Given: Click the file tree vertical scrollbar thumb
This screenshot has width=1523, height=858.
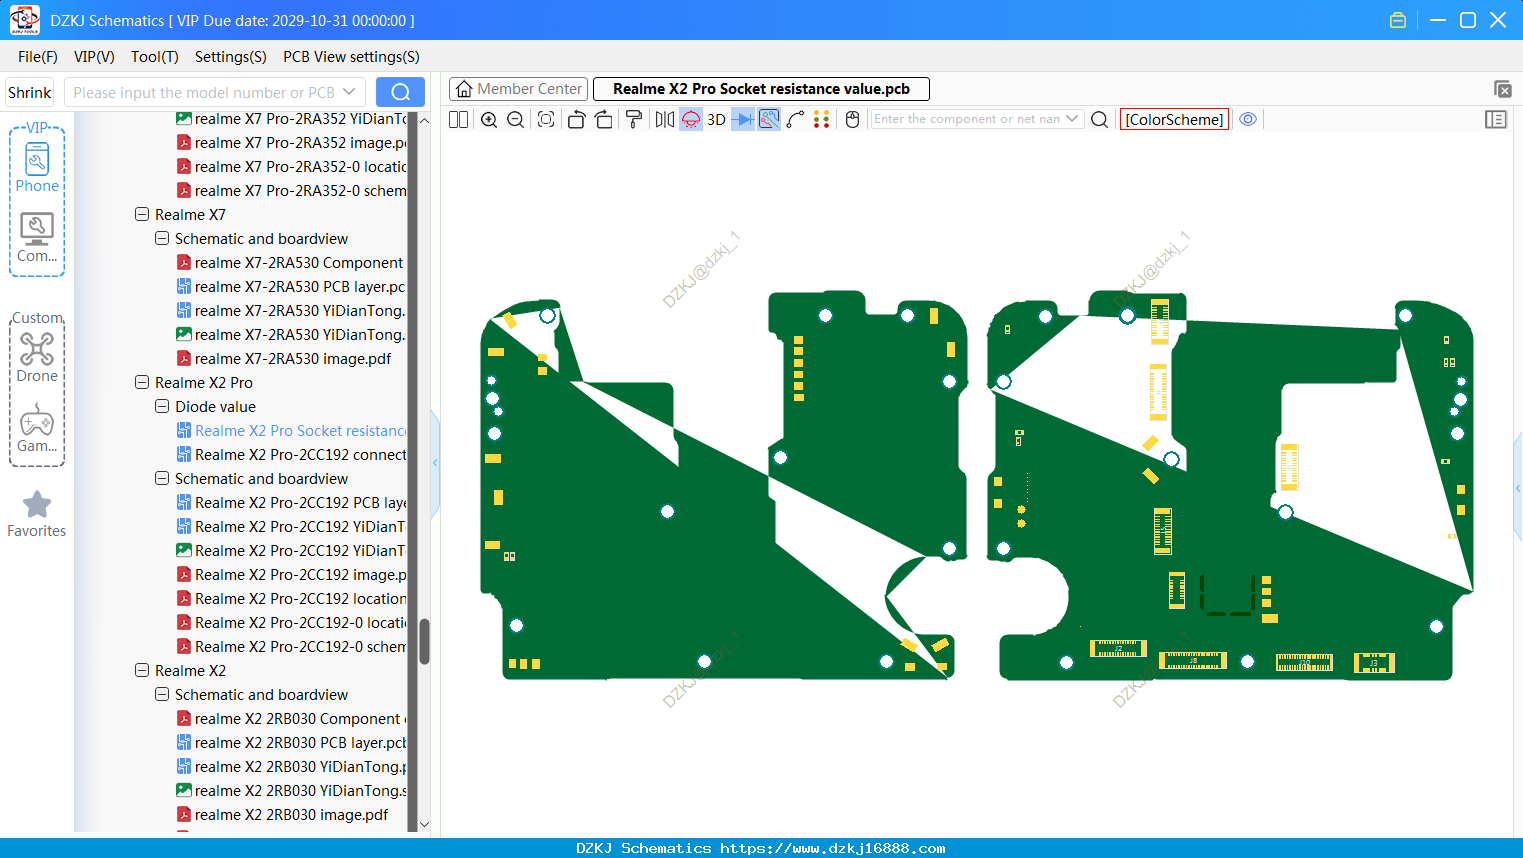Looking at the screenshot, I should click(424, 641).
